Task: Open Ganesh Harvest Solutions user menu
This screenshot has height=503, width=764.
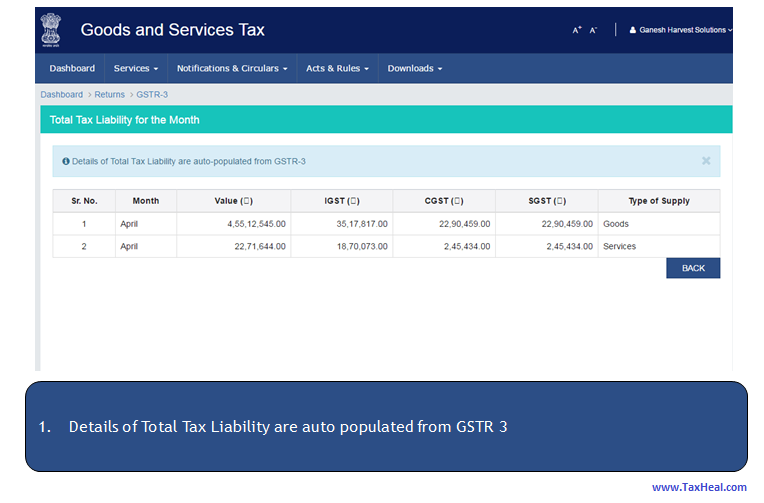Action: tap(680, 30)
